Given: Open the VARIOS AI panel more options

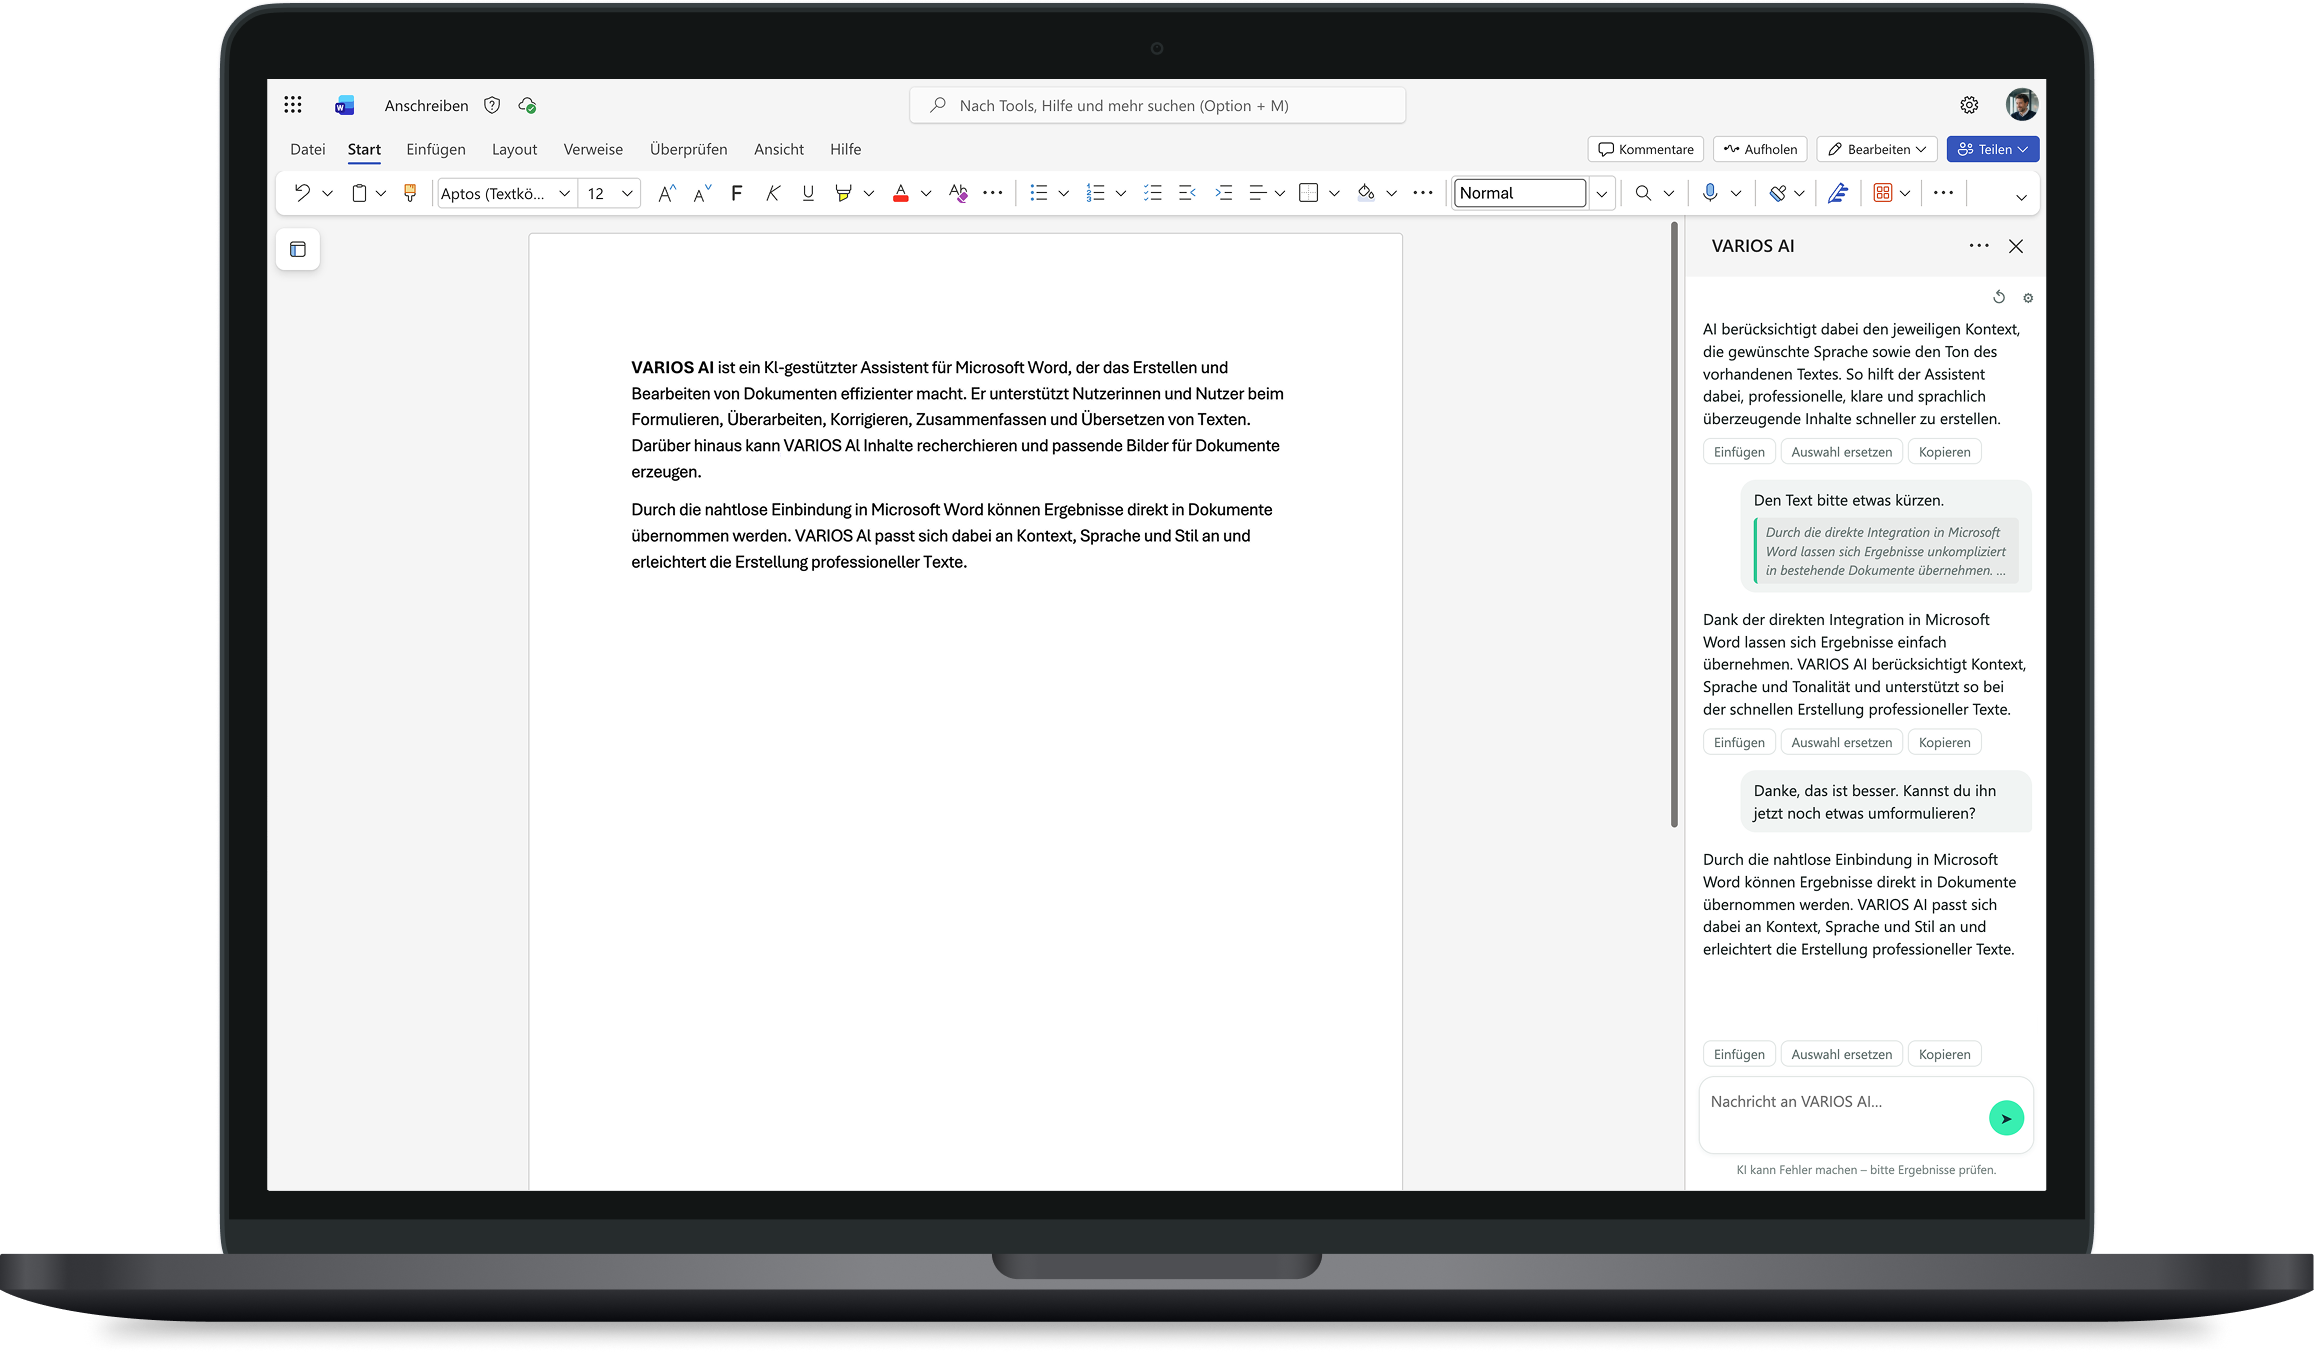Looking at the screenshot, I should point(1979,246).
